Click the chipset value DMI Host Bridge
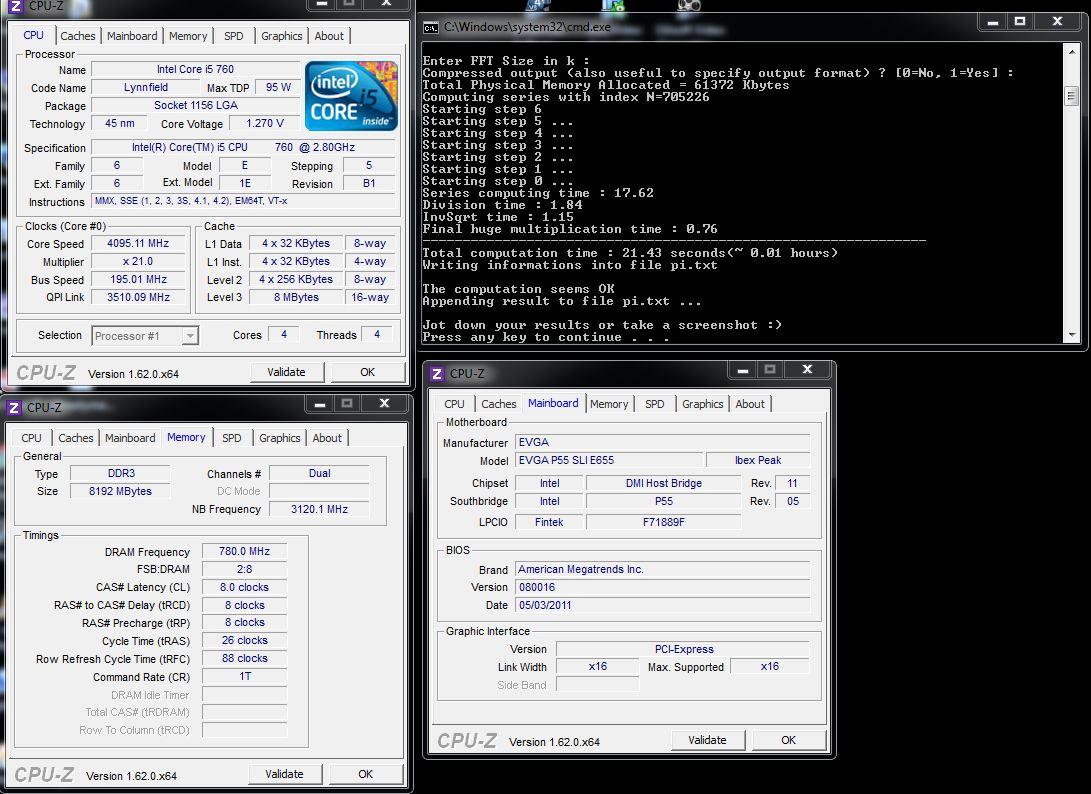This screenshot has width=1091, height=794. click(664, 483)
